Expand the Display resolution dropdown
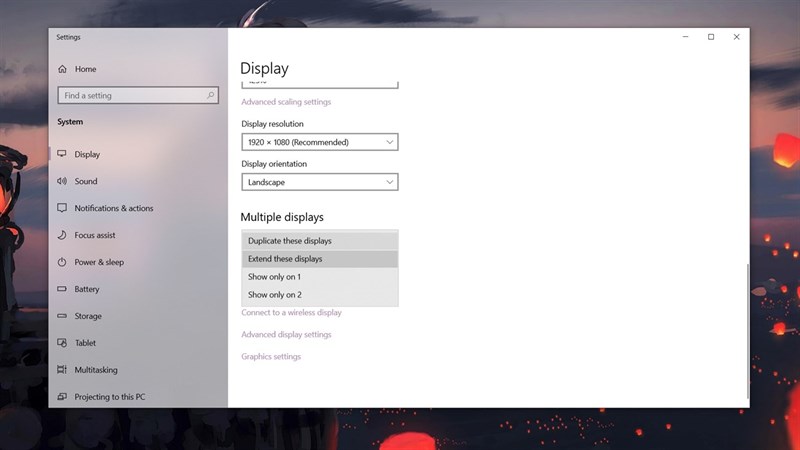Screen dimensions: 800x450 click(320, 142)
